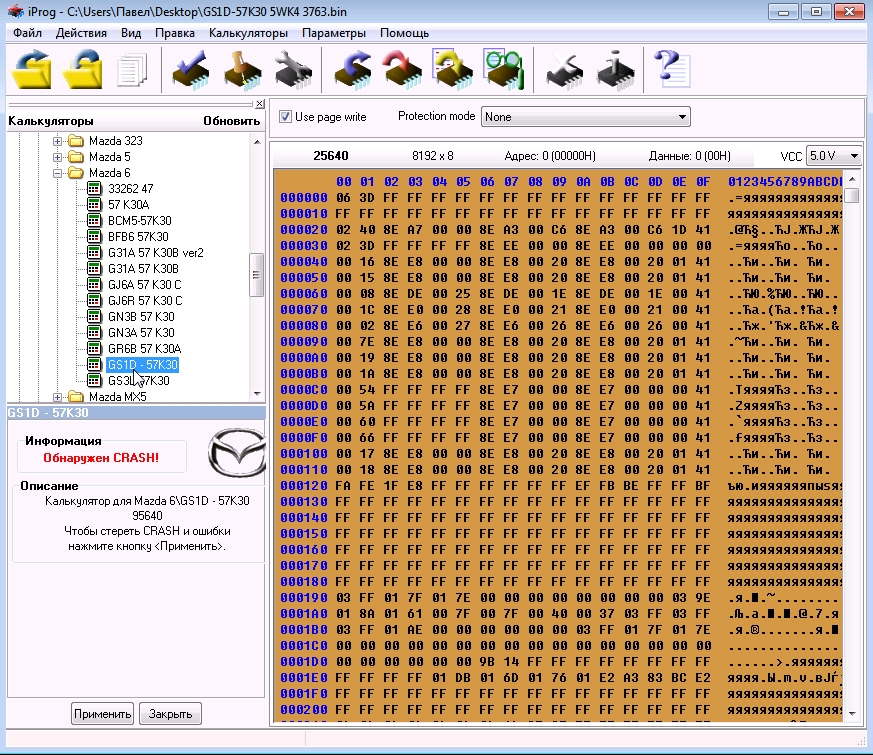Click the hex view scroll-down arrow
The width and height of the screenshot is (873, 755).
[x=852, y=713]
